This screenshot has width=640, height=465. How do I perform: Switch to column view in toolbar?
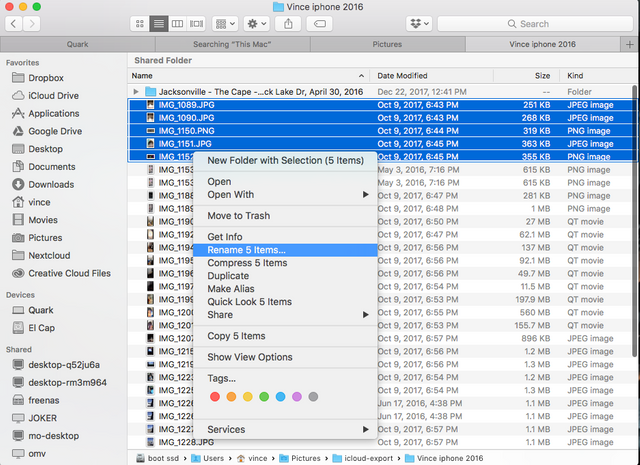coord(177,23)
